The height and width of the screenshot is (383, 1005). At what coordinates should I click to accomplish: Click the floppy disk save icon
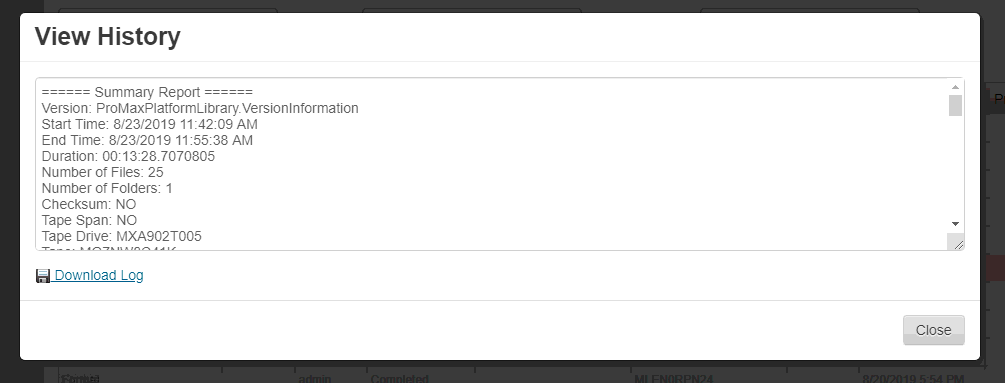tap(43, 276)
